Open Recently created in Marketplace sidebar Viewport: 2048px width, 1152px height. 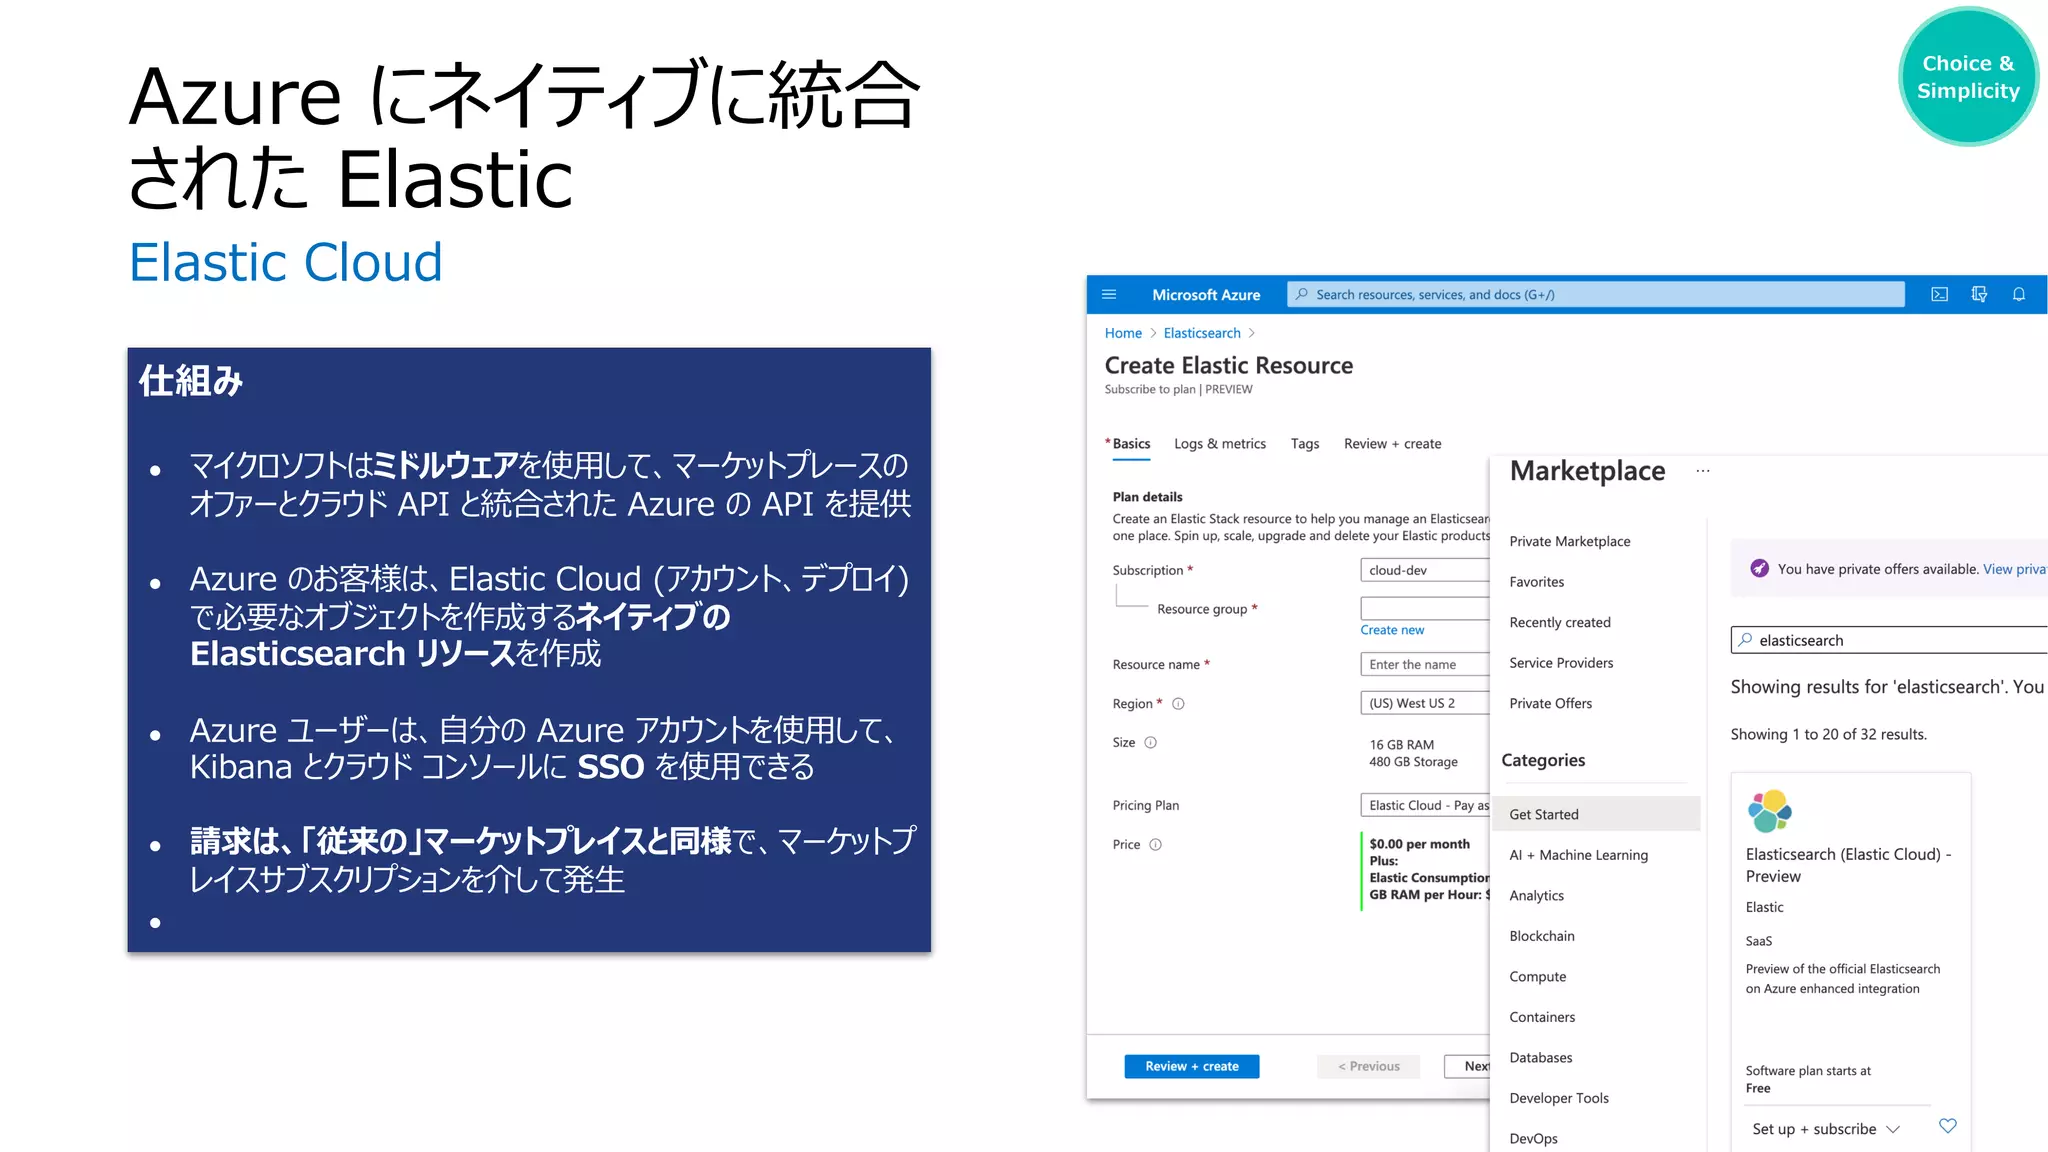point(1559,622)
